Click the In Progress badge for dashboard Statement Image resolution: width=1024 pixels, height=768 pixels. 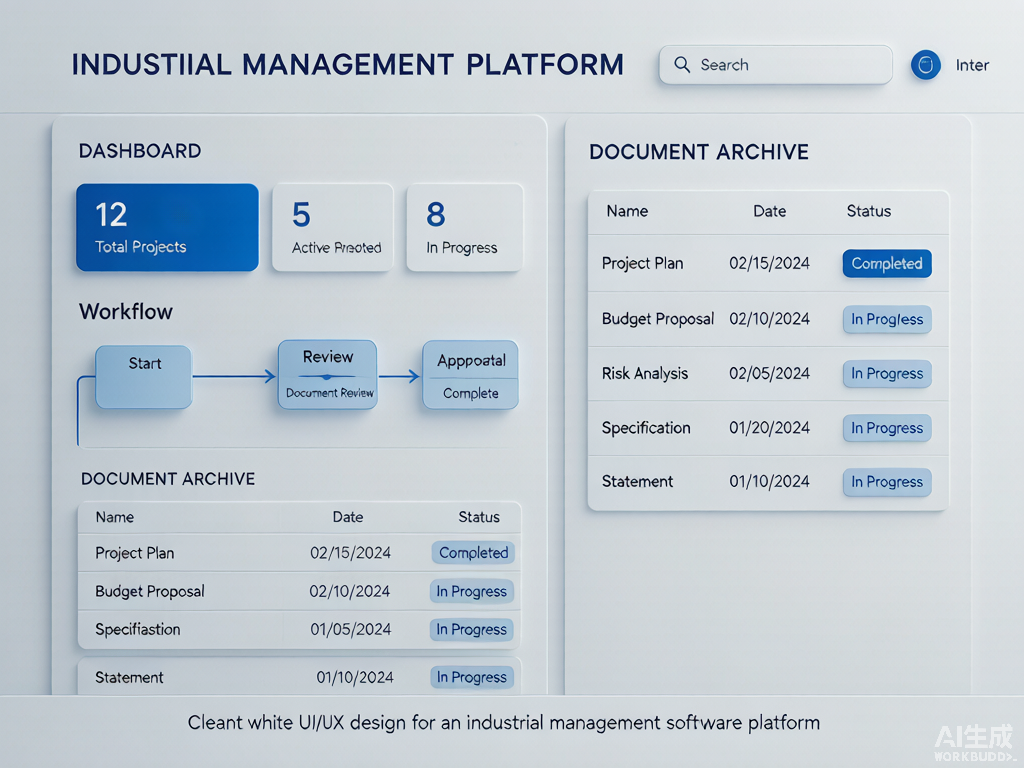click(472, 677)
